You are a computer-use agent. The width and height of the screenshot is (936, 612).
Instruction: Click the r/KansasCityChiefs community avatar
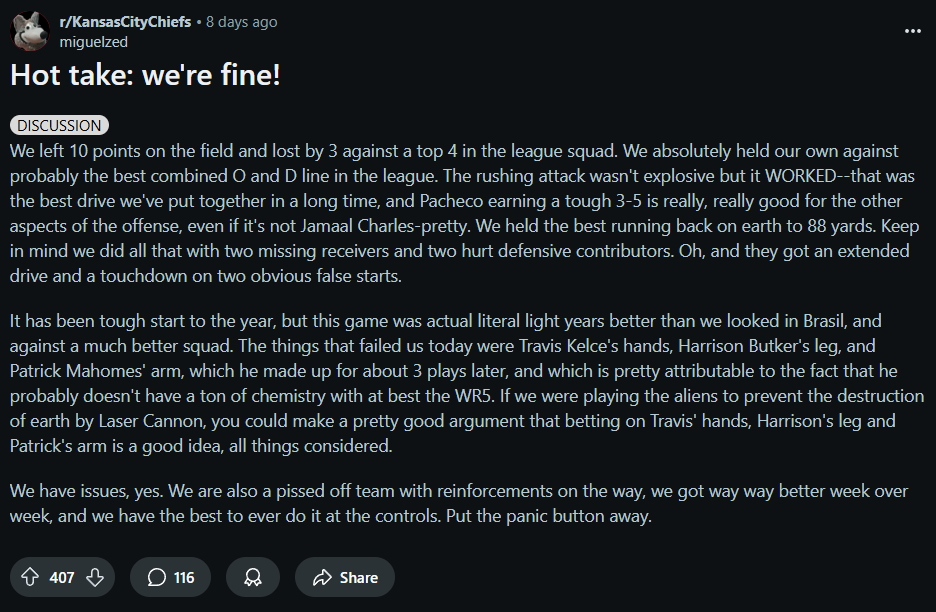pos(30,31)
